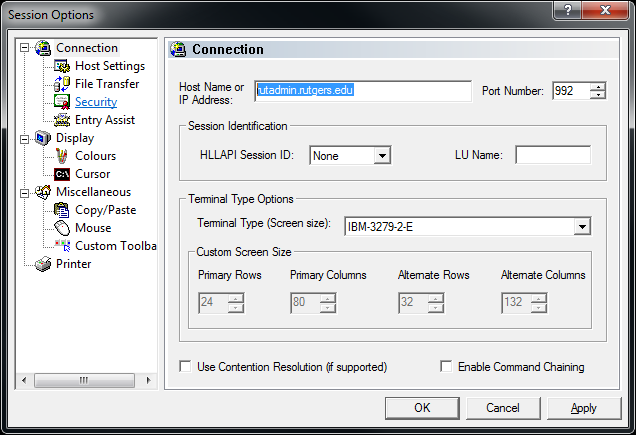The width and height of the screenshot is (636, 435).
Task: Click the Cursor tree icon
Action: coord(62,174)
